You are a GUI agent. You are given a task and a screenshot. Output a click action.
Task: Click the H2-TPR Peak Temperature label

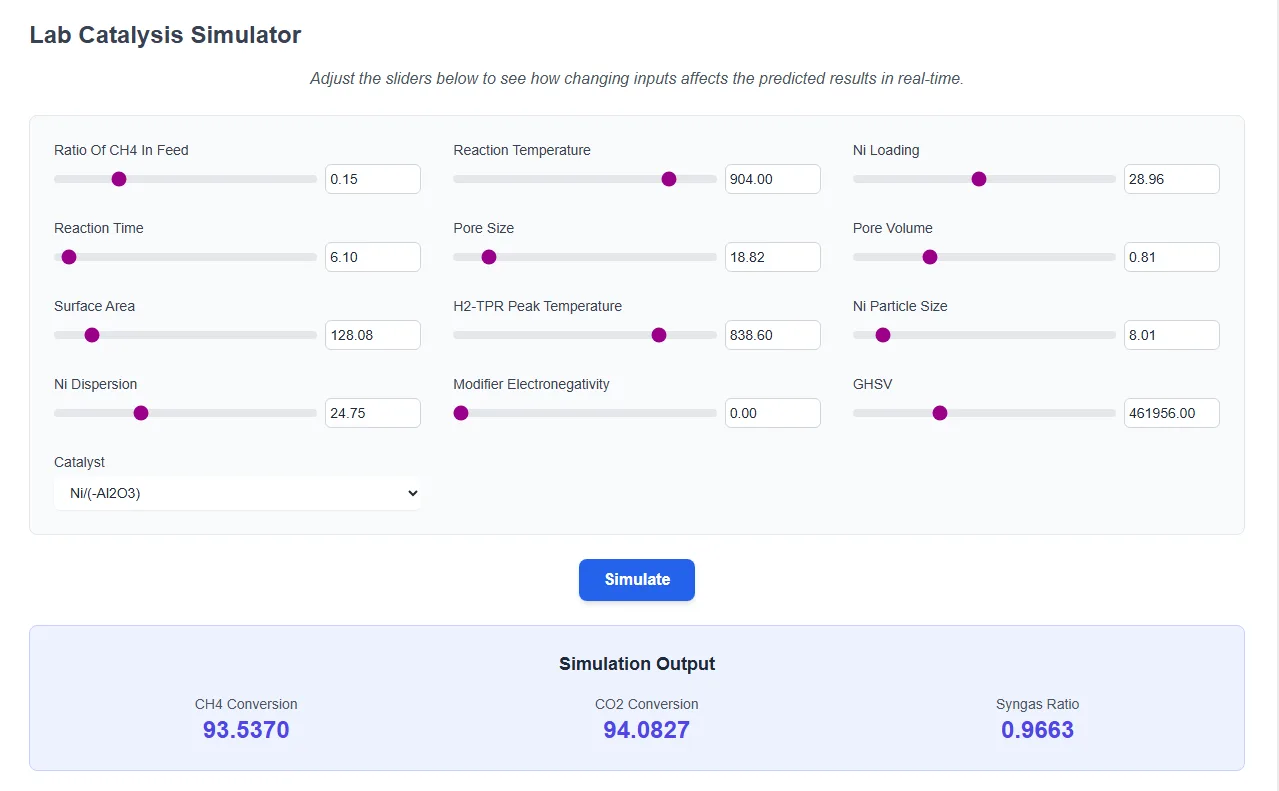[537, 306]
